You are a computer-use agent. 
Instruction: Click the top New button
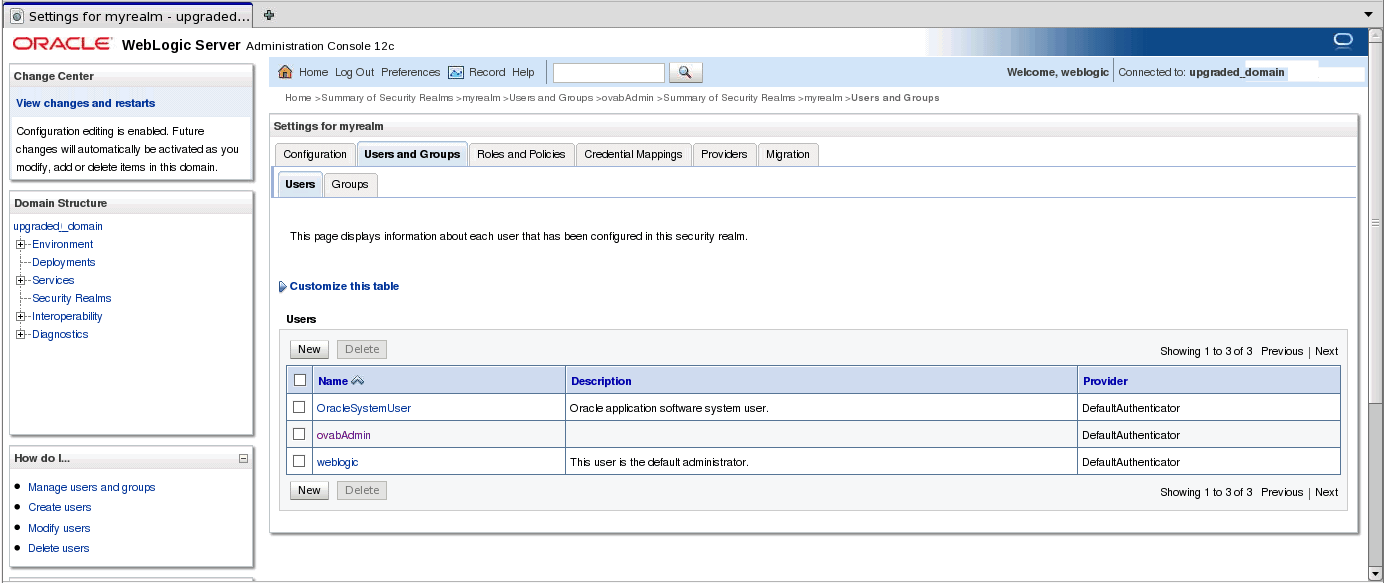[309, 349]
